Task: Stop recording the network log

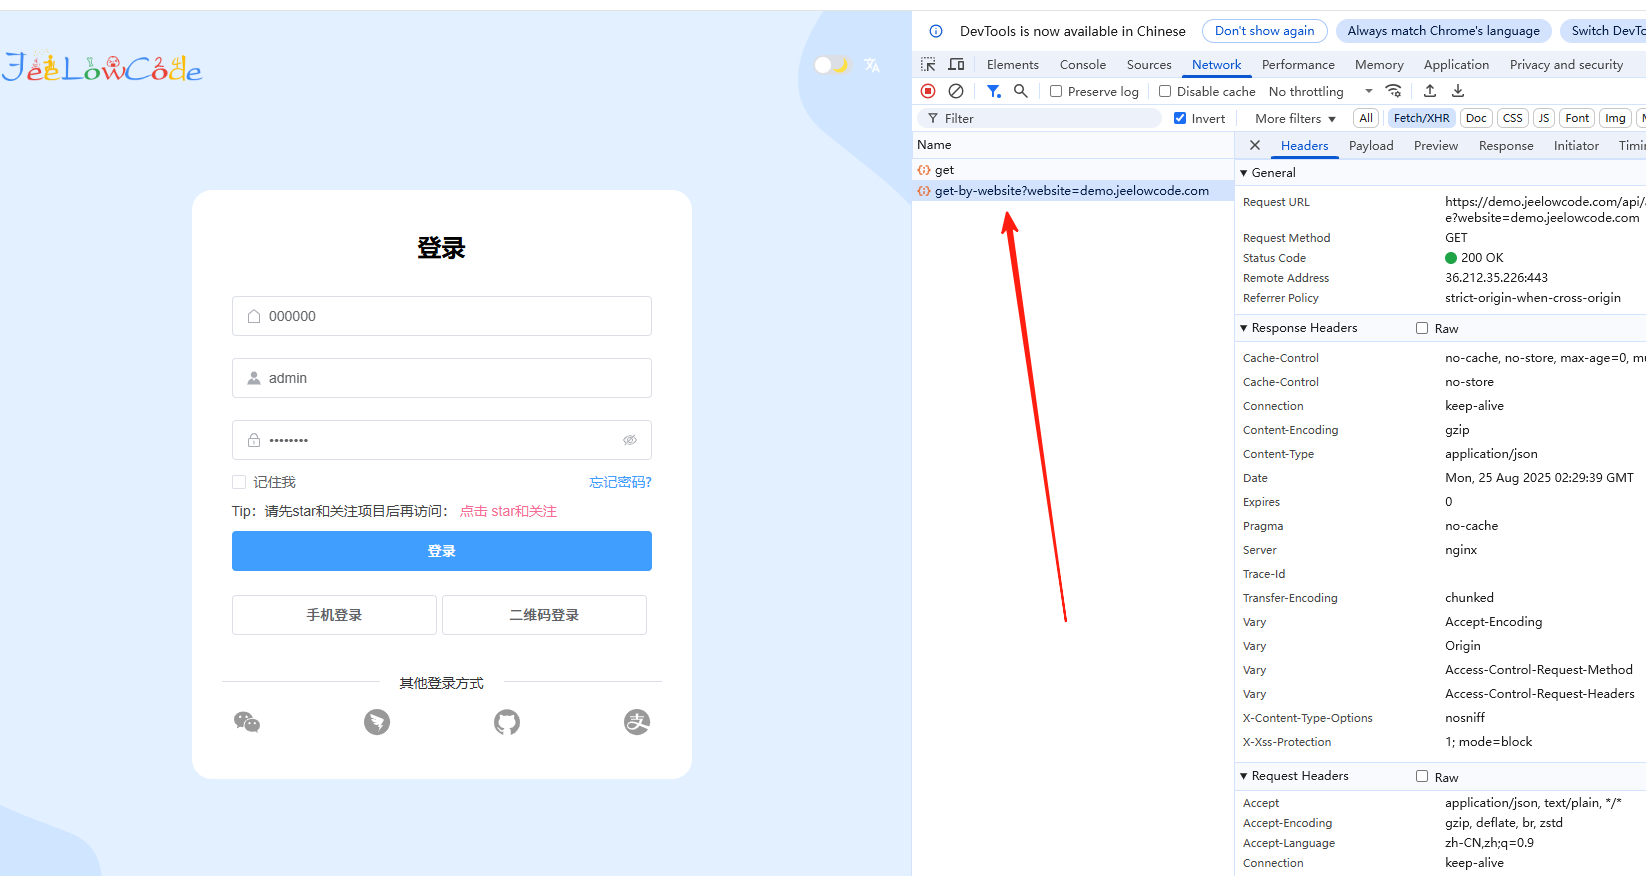Action: point(928,91)
